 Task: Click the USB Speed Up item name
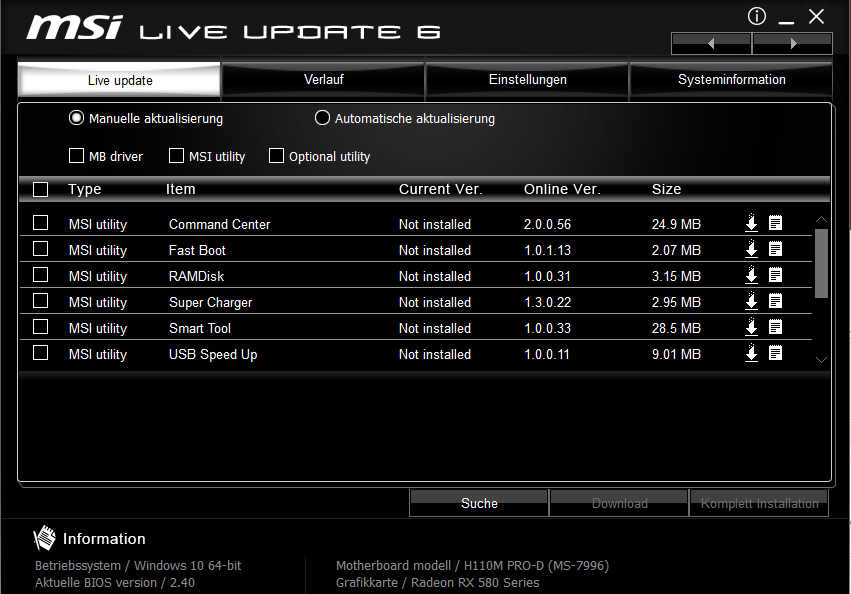click(213, 355)
